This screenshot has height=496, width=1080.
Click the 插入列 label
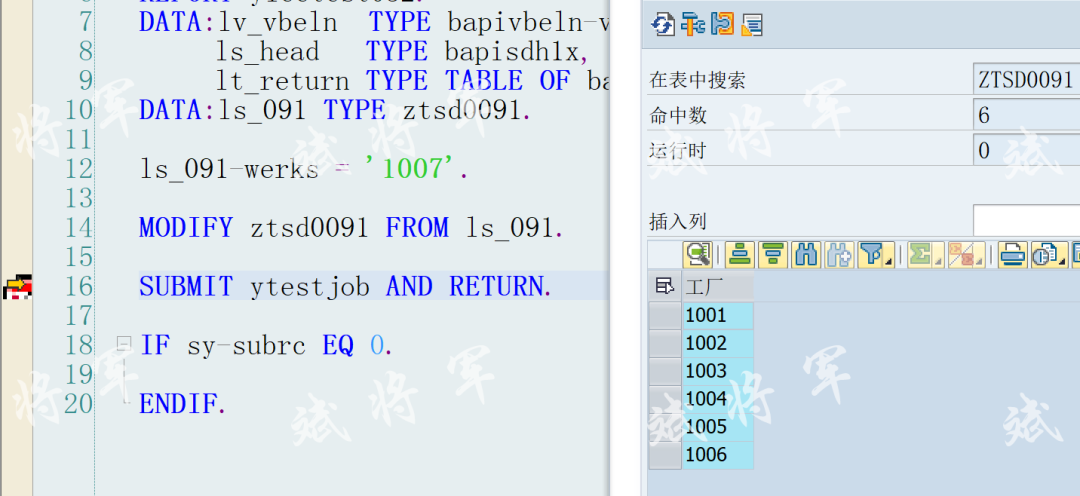tap(678, 222)
